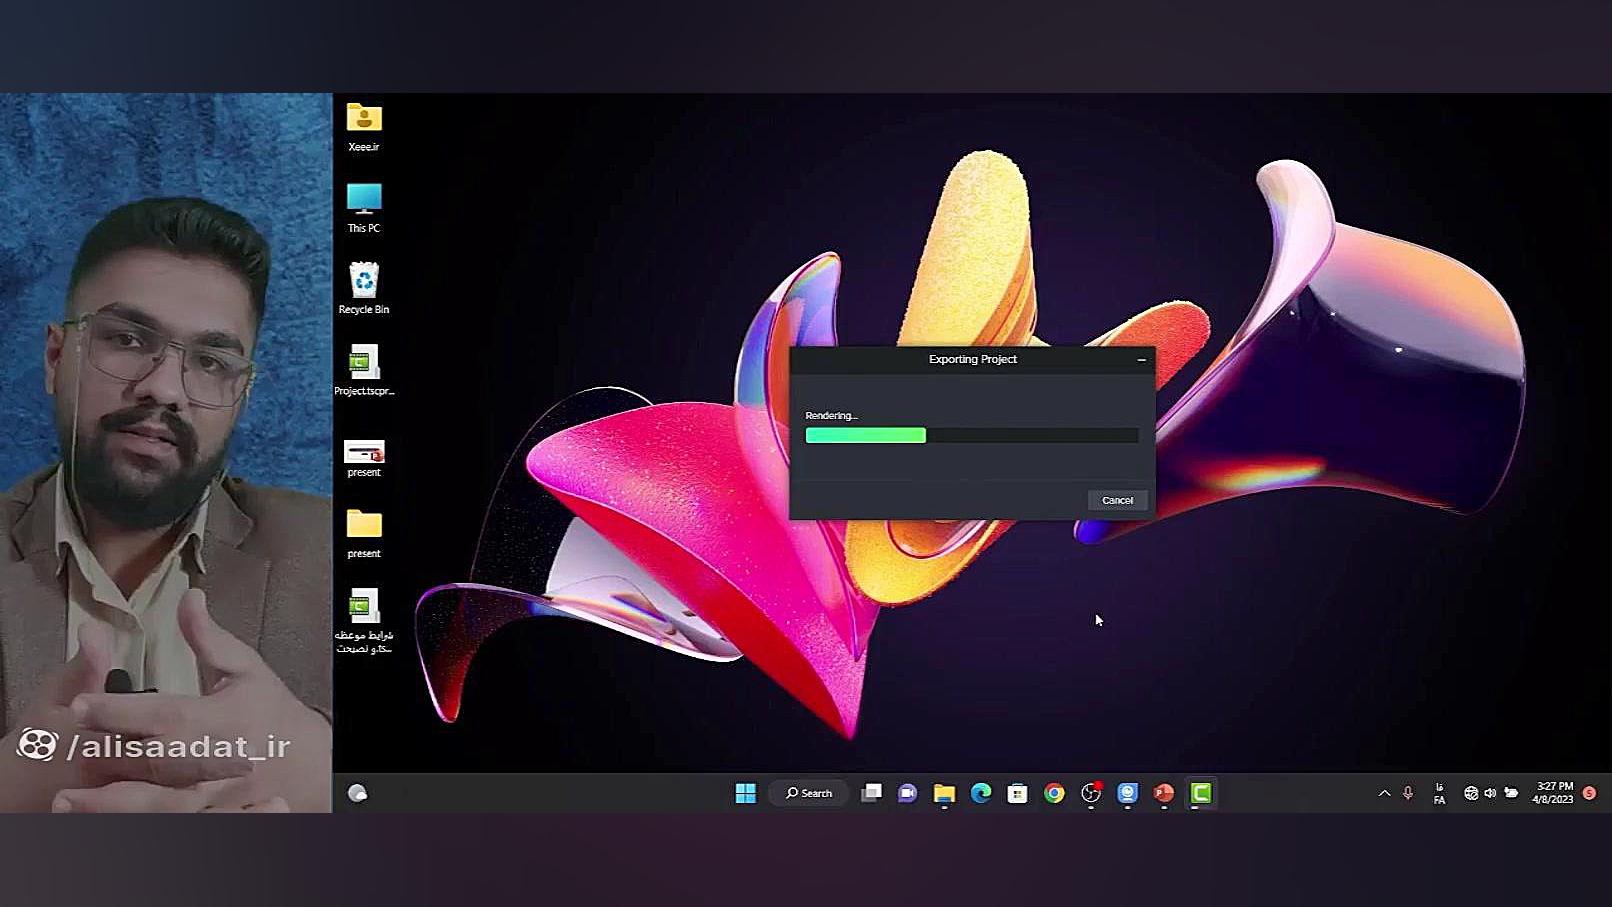Expand the hidden system tray icons
This screenshot has height=907, width=1612.
click(x=1384, y=793)
